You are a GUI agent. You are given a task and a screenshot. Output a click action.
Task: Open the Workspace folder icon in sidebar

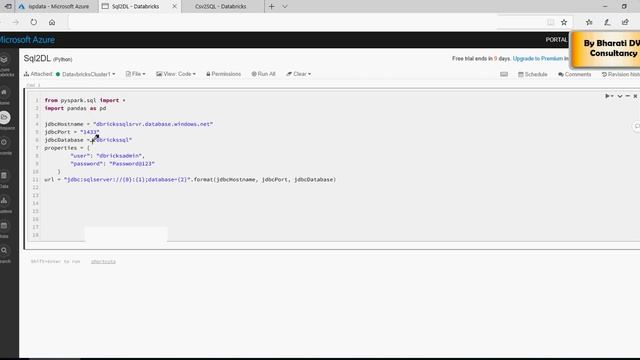4,117
